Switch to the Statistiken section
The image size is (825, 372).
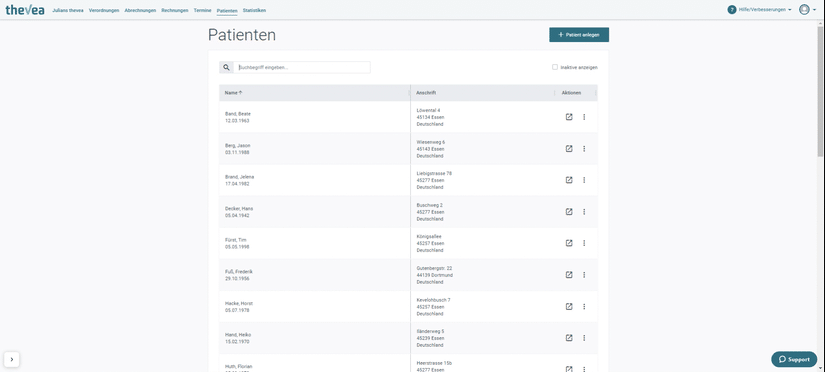[x=254, y=11]
